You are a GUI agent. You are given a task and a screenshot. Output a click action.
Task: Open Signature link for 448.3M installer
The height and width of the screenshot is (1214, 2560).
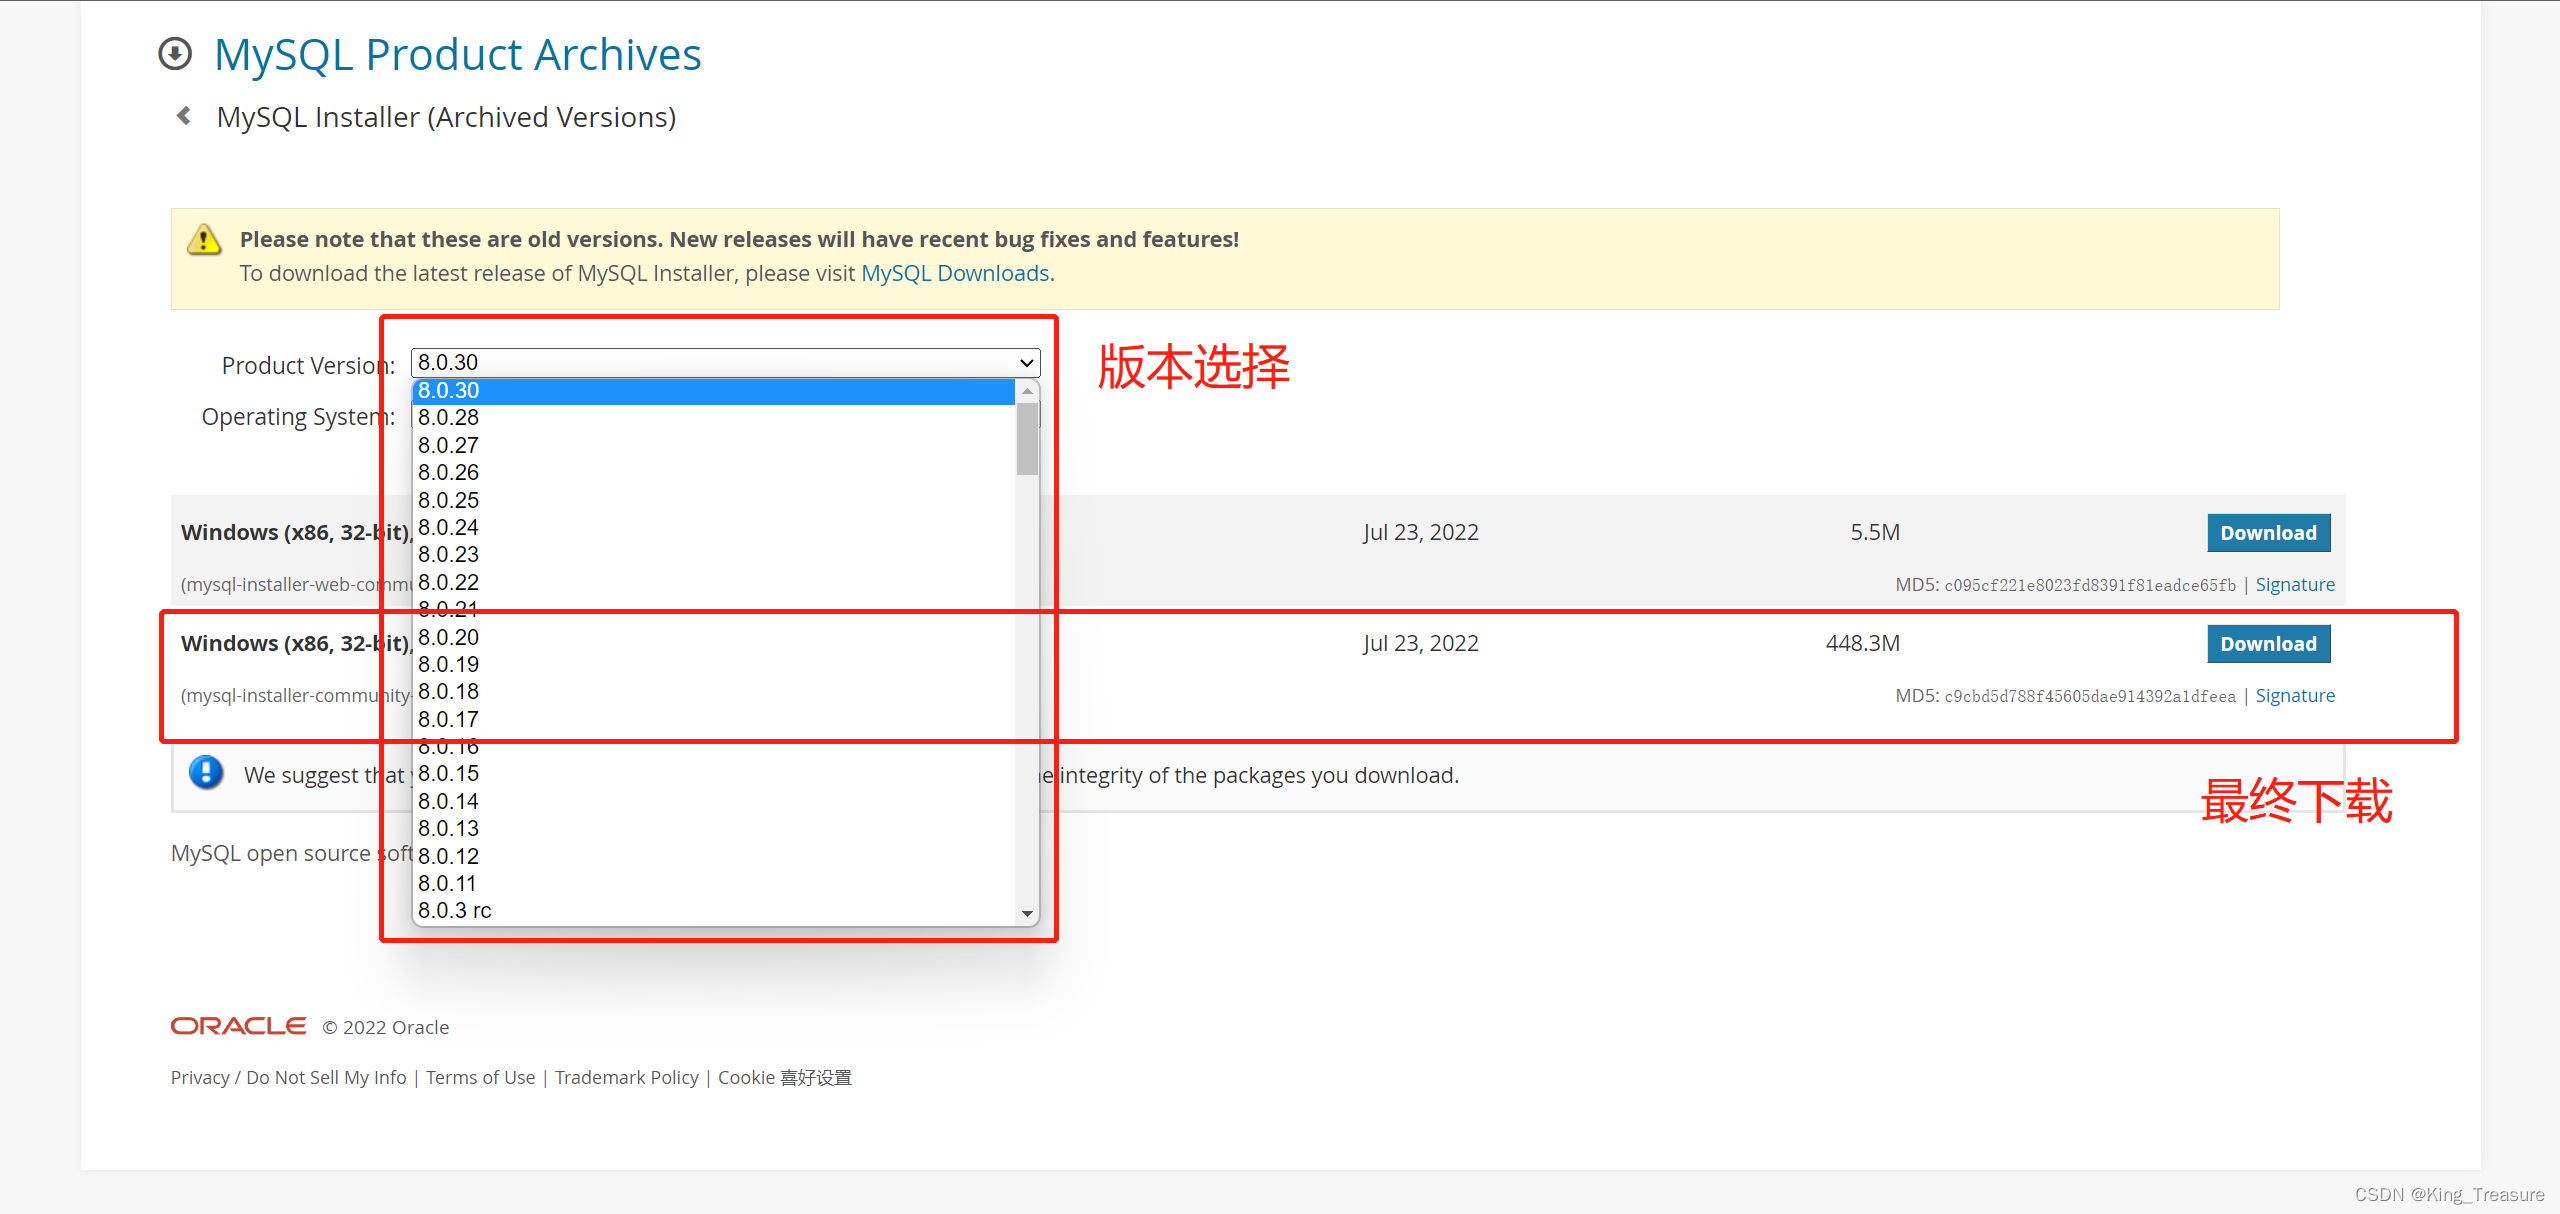pyautogui.click(x=2295, y=696)
